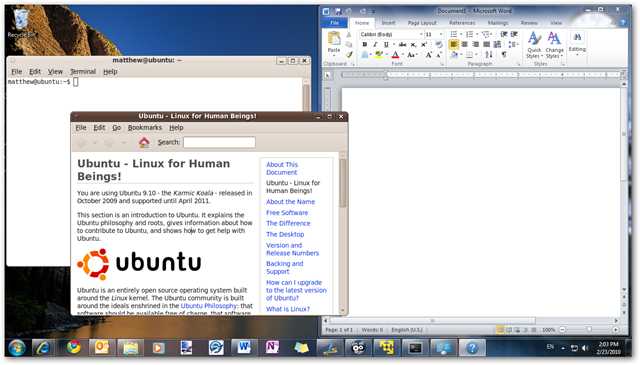Image resolution: width=640 pixels, height=365 pixels.
Task: Open the Change Case (Aa) dropdown
Action: [x=412, y=55]
